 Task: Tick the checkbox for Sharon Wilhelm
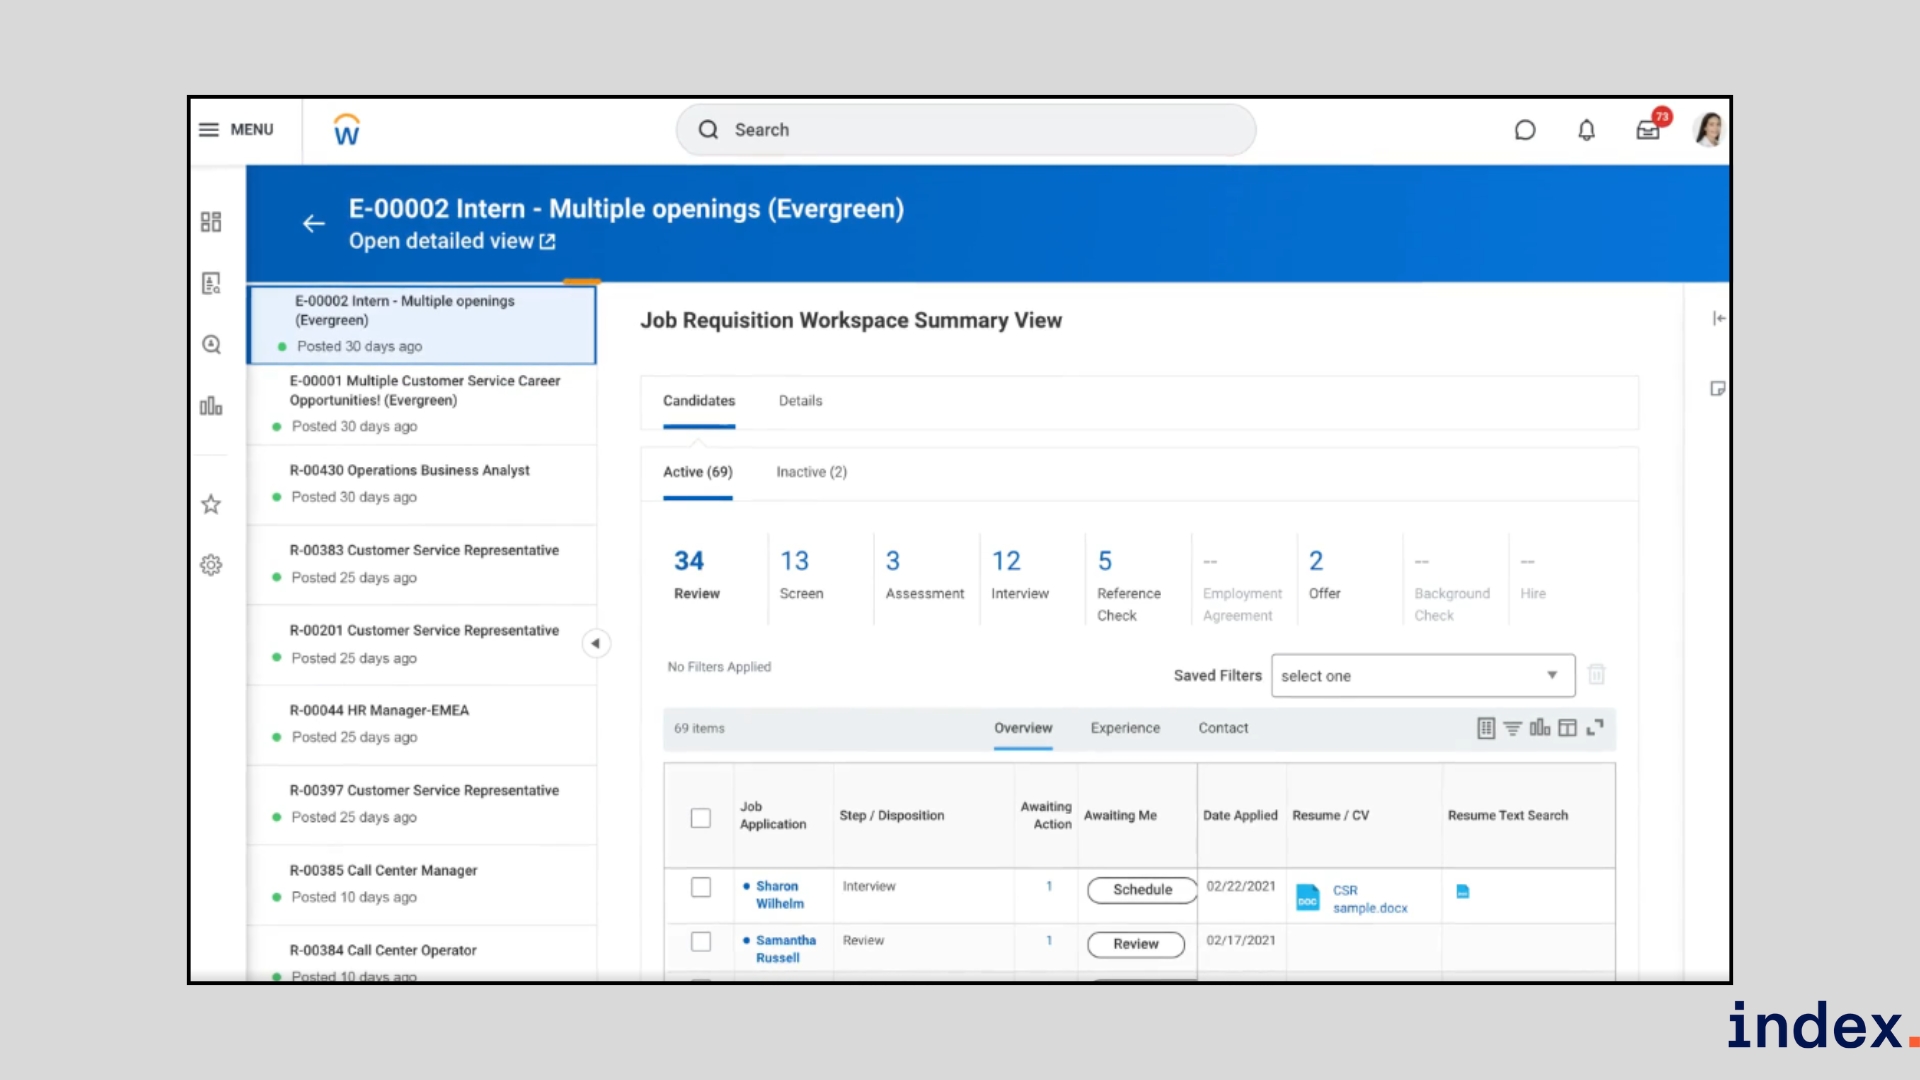[701, 888]
